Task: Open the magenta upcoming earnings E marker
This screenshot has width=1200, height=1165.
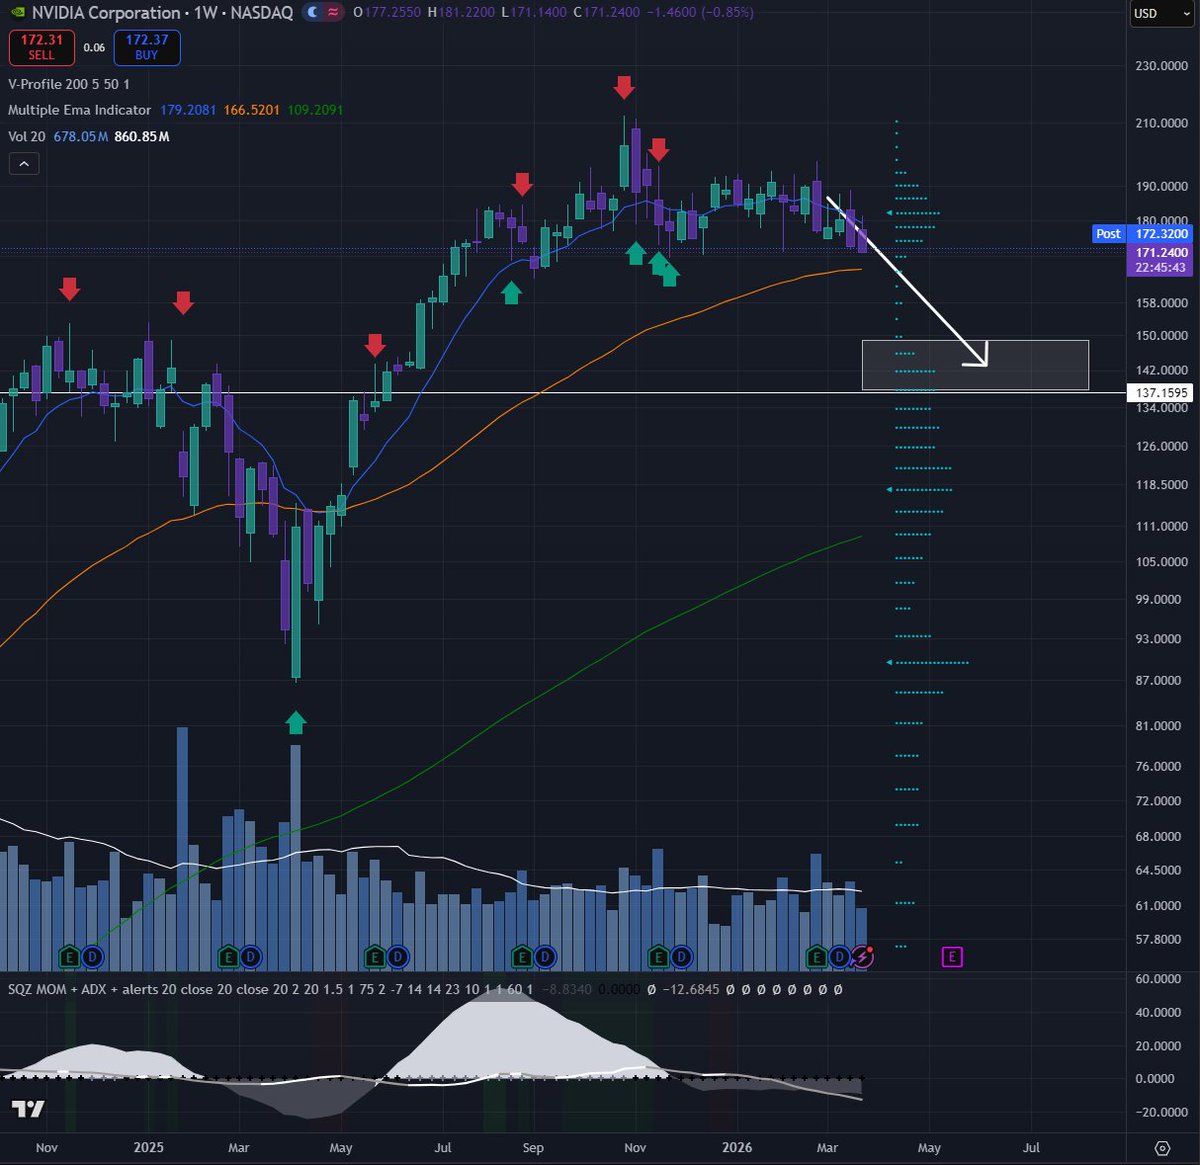Action: tap(952, 957)
